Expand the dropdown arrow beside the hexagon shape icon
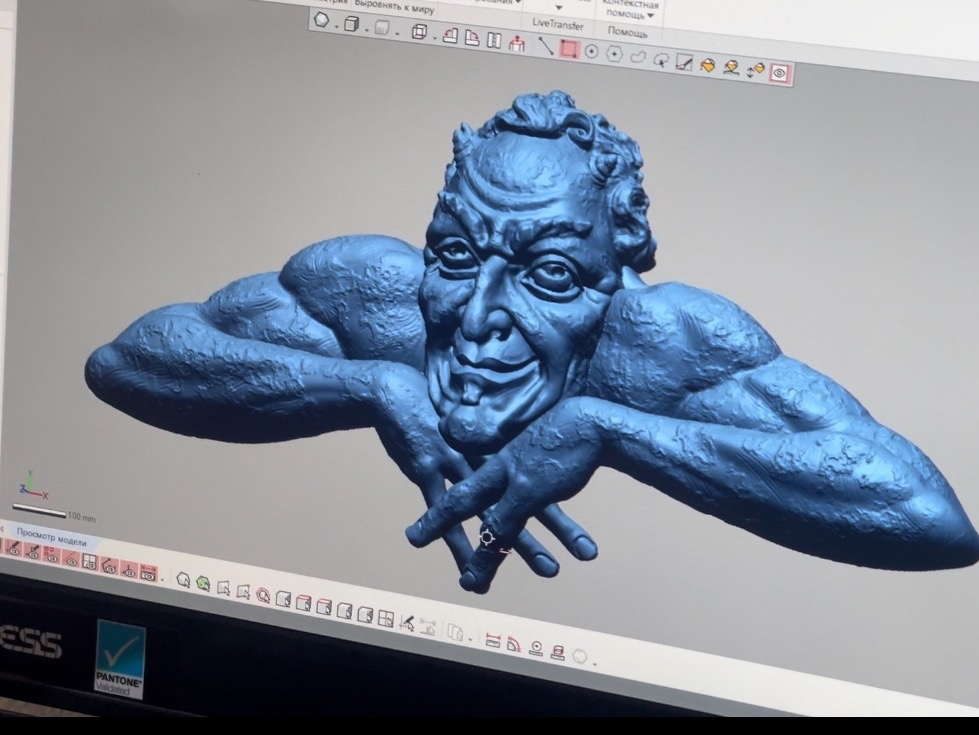The image size is (979, 735). [338, 23]
